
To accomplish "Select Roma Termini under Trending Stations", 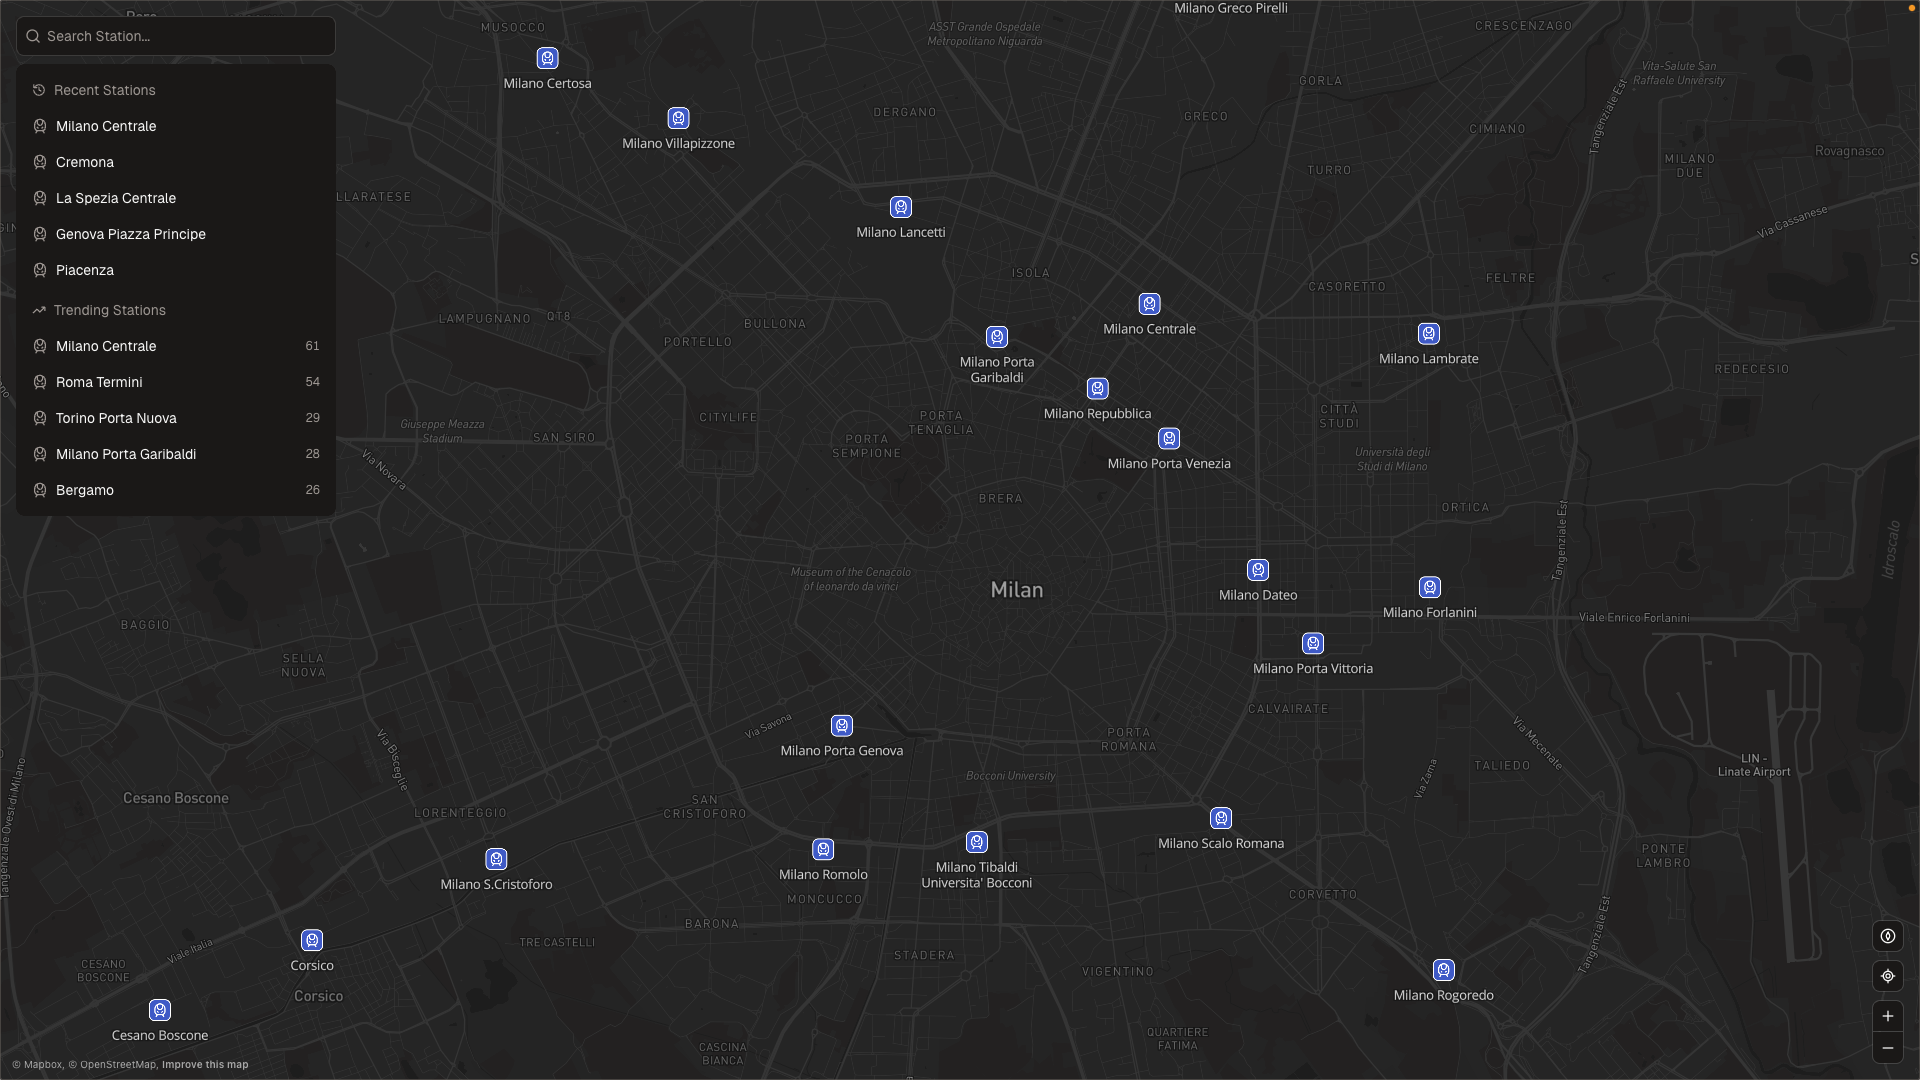I will point(99,382).
